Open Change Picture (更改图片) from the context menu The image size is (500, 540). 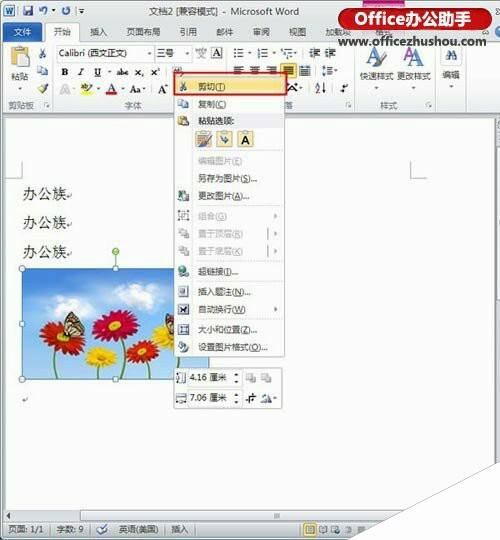point(230,196)
